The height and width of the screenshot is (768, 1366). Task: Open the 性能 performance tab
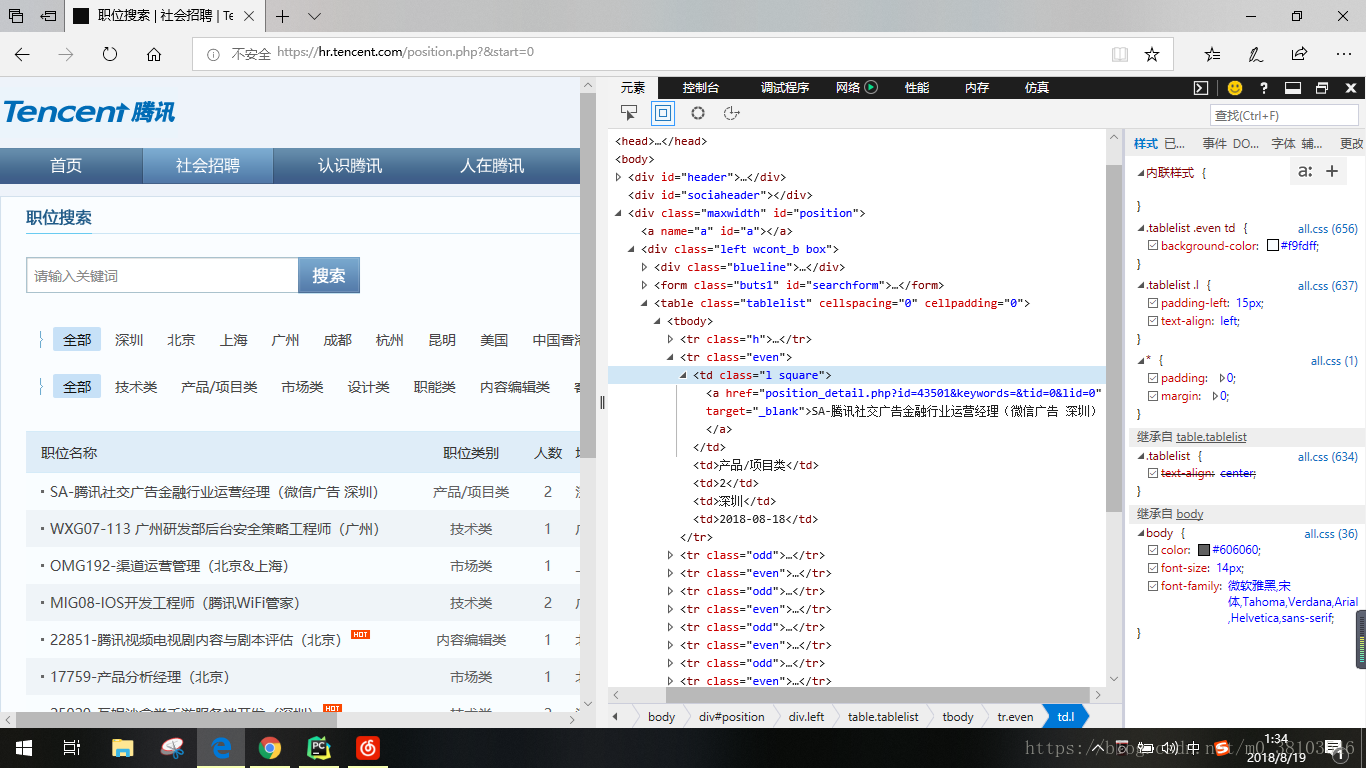pyautogui.click(x=917, y=88)
